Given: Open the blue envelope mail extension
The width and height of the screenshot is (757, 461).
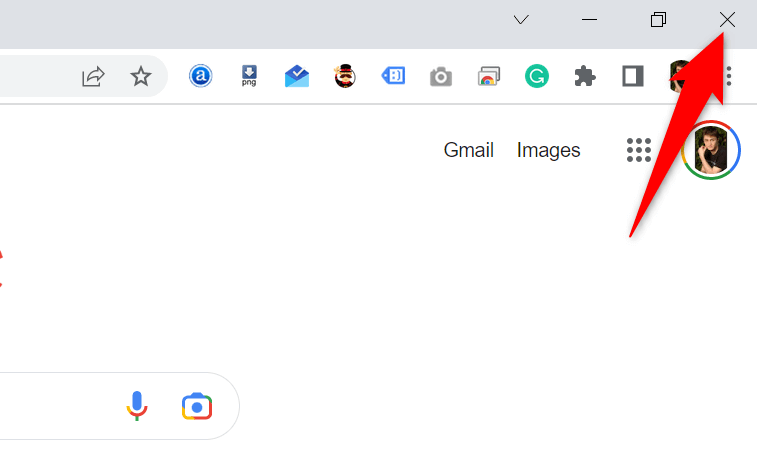Looking at the screenshot, I should tap(297, 77).
